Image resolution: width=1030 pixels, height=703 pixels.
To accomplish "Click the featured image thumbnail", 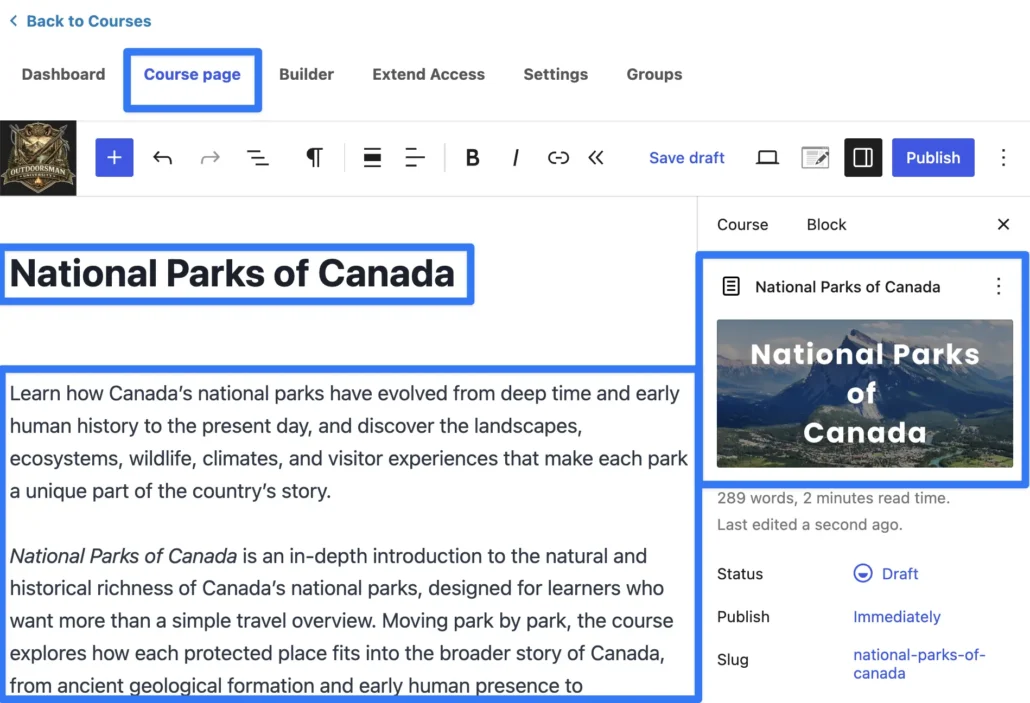I will 864,394.
